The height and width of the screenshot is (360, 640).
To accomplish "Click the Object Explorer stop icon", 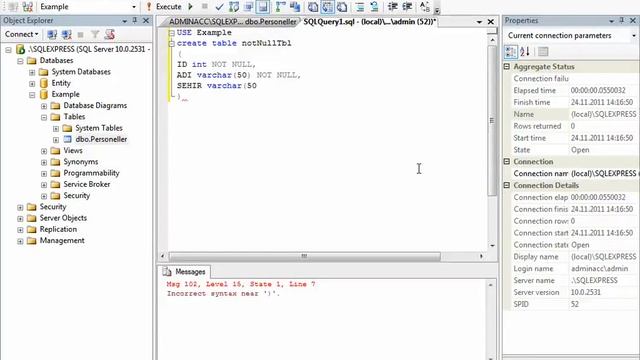I will coord(80,34).
